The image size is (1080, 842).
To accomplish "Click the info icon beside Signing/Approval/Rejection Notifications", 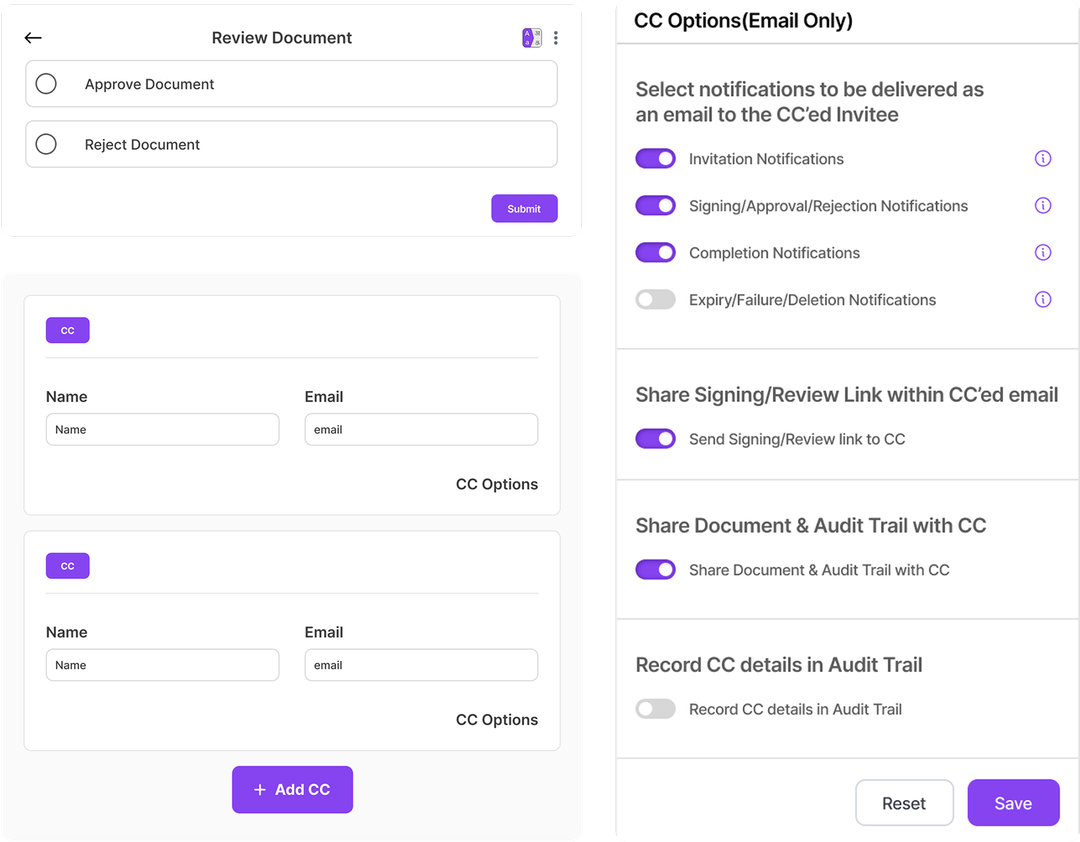I will pos(1043,205).
